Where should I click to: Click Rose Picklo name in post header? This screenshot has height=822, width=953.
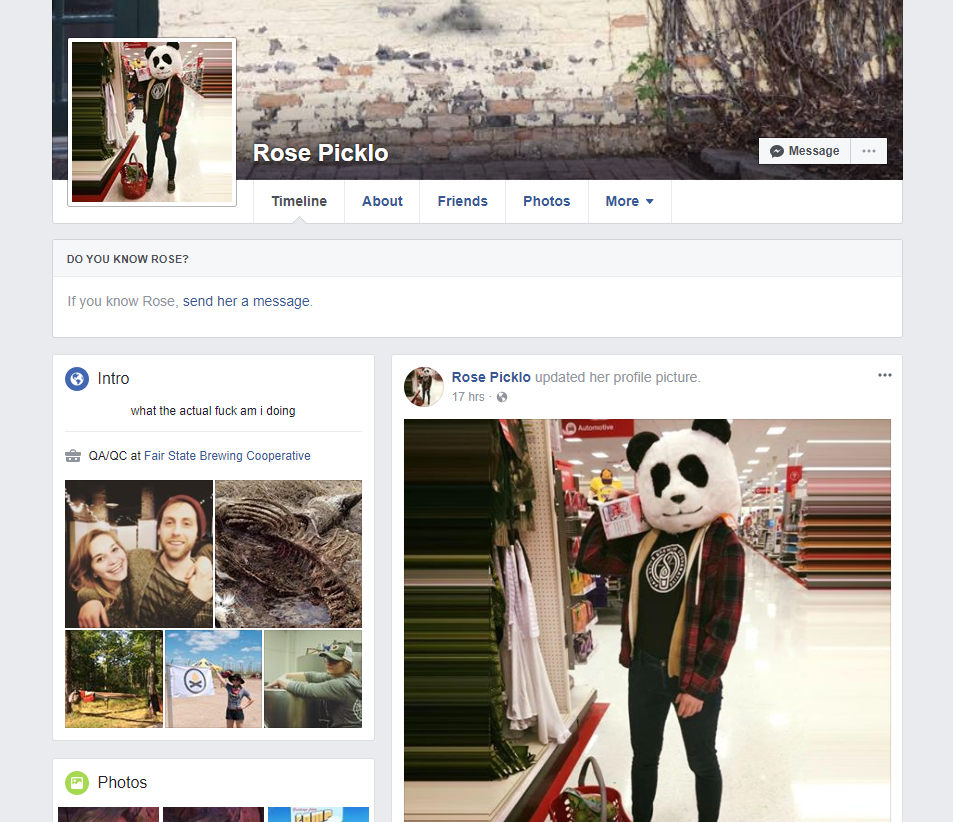491,377
